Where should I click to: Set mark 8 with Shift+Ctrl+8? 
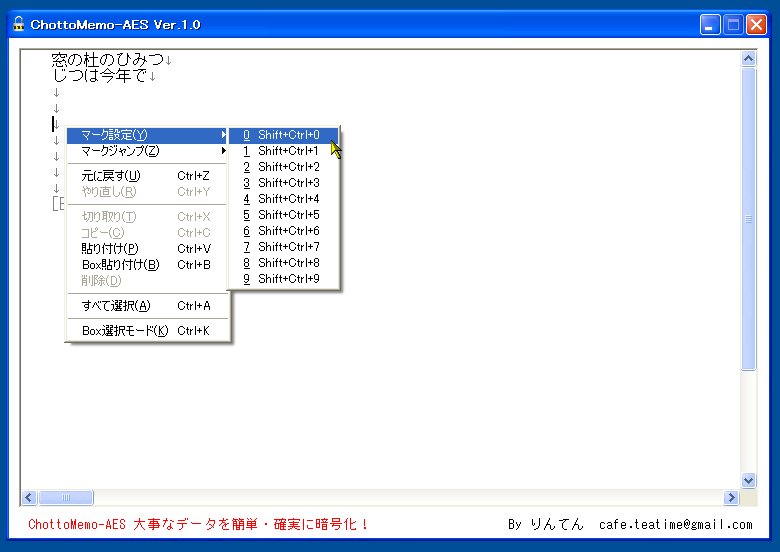(284, 263)
